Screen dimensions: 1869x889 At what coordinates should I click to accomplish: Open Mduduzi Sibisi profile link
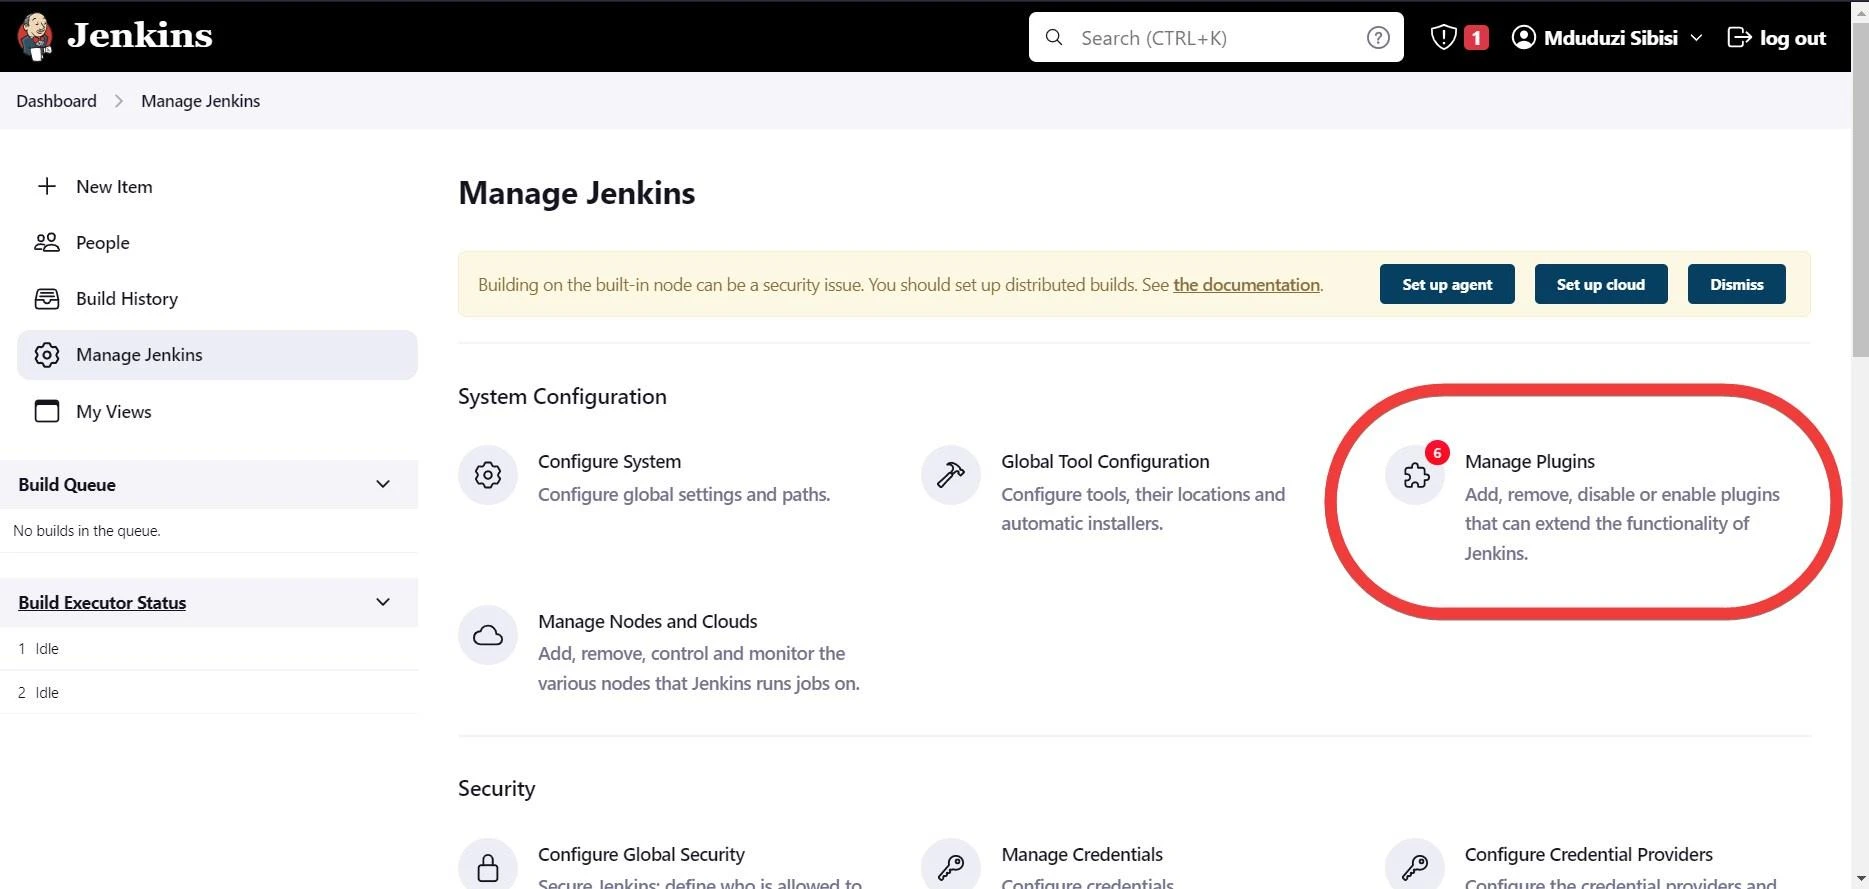pyautogui.click(x=1610, y=38)
